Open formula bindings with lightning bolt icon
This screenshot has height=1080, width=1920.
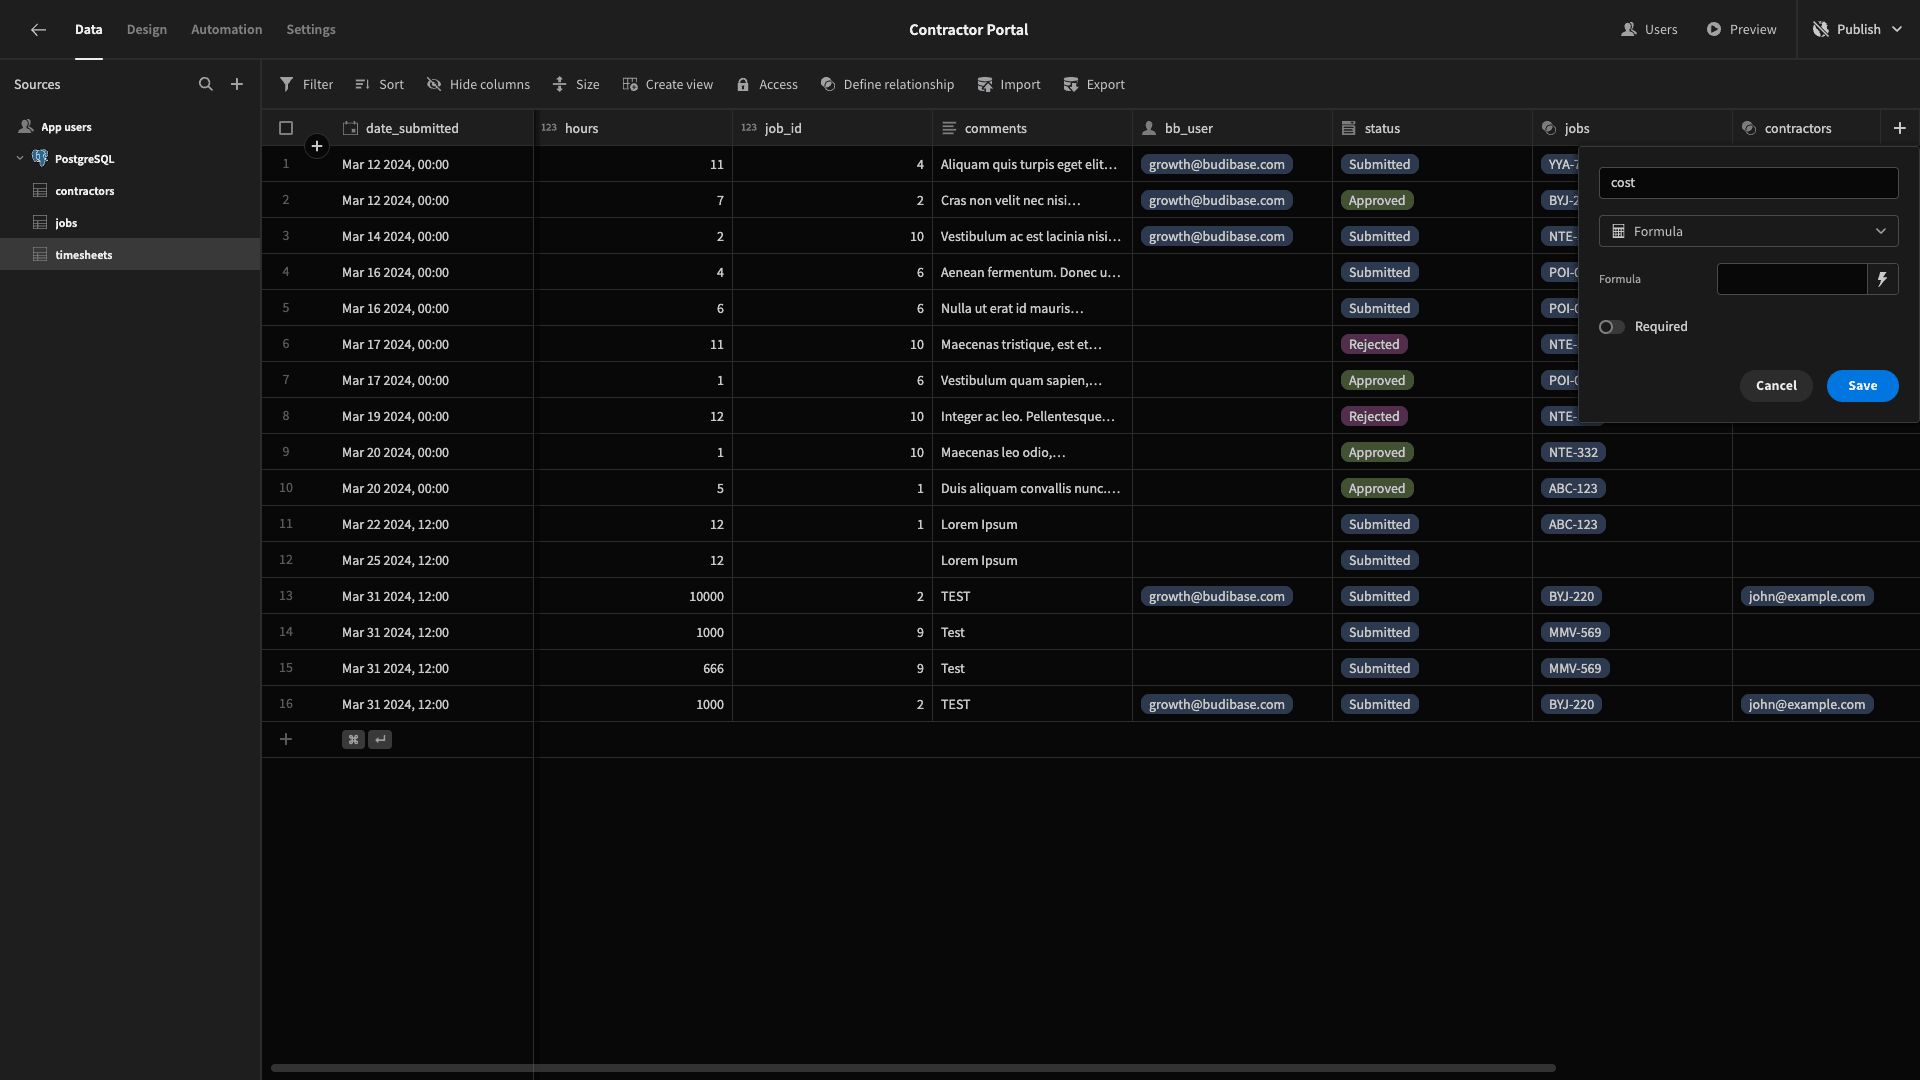point(1883,279)
